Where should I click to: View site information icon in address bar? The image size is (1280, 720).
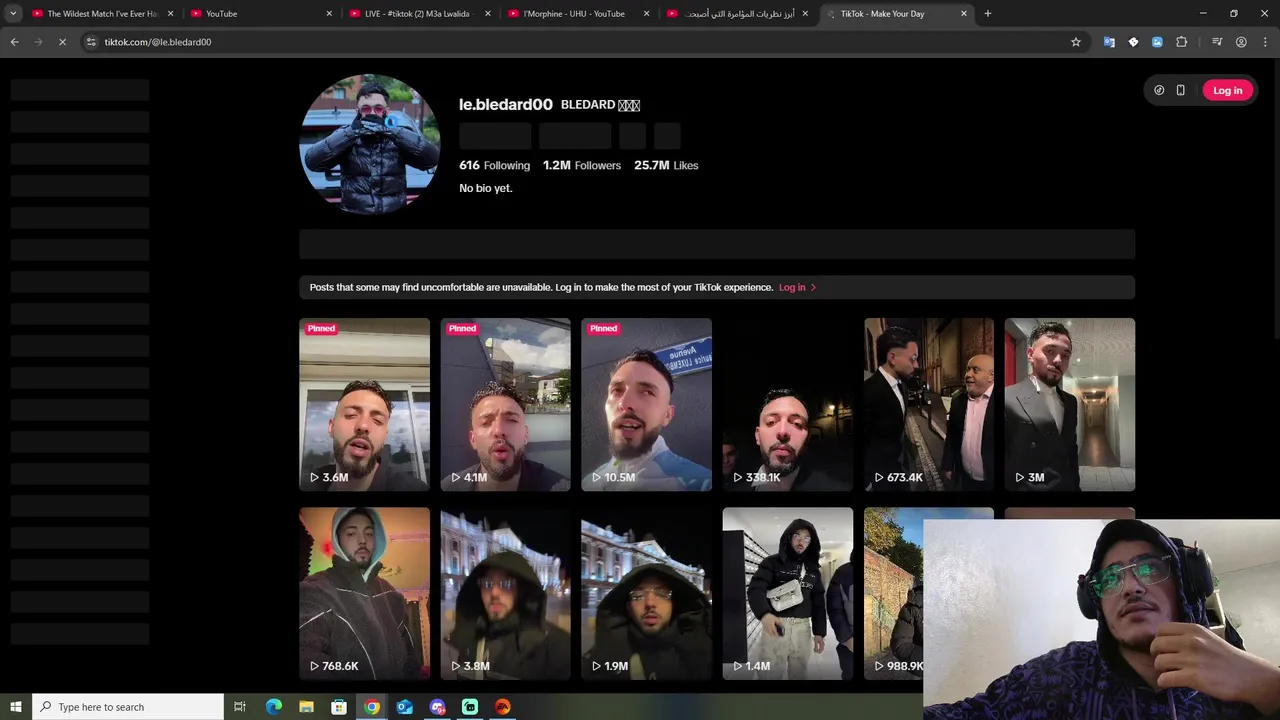coord(91,42)
